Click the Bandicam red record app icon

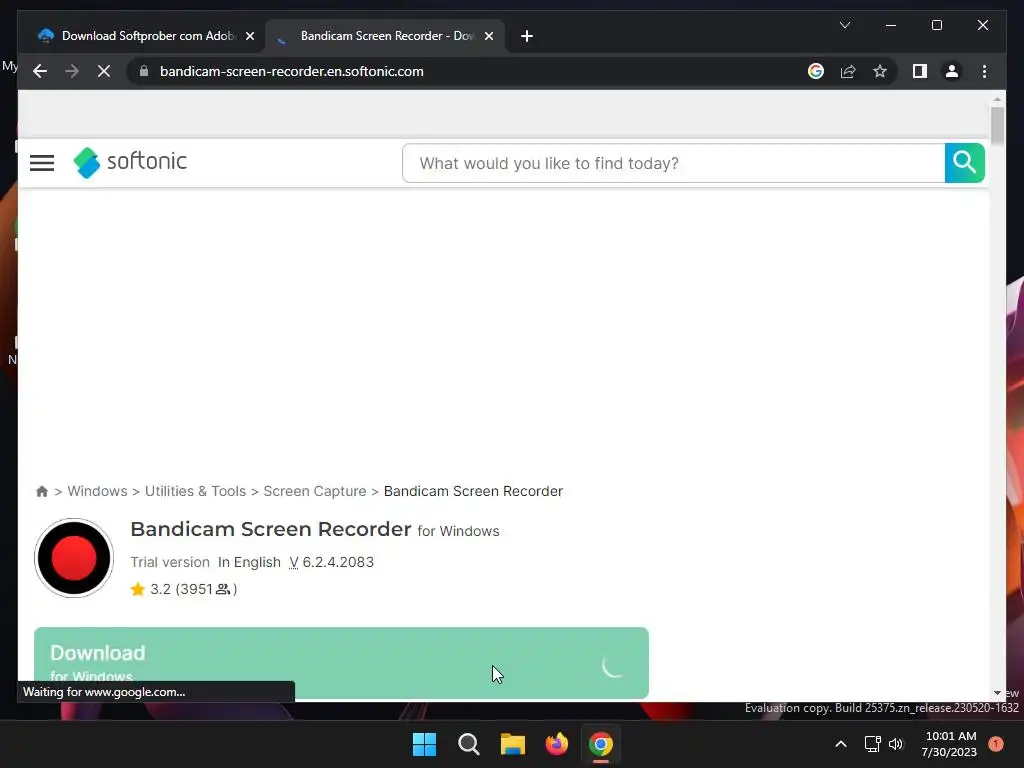[74, 558]
